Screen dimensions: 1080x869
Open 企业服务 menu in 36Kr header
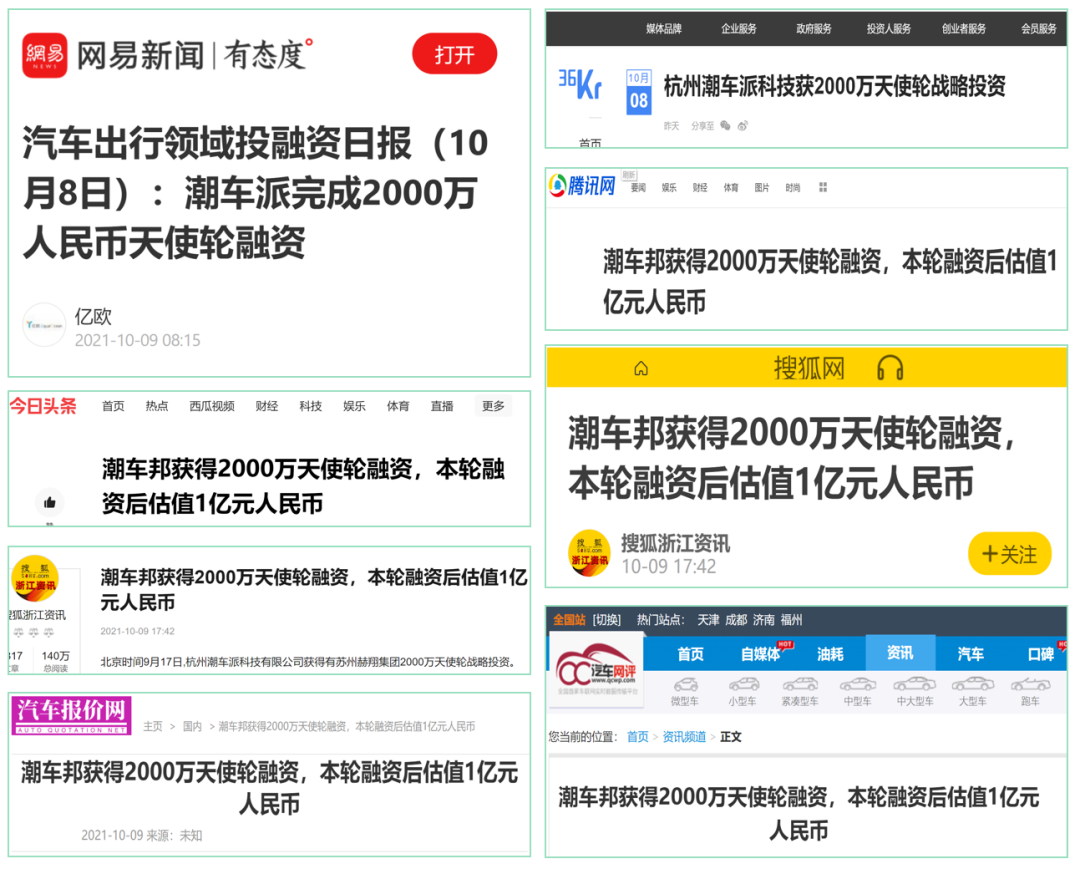click(738, 28)
